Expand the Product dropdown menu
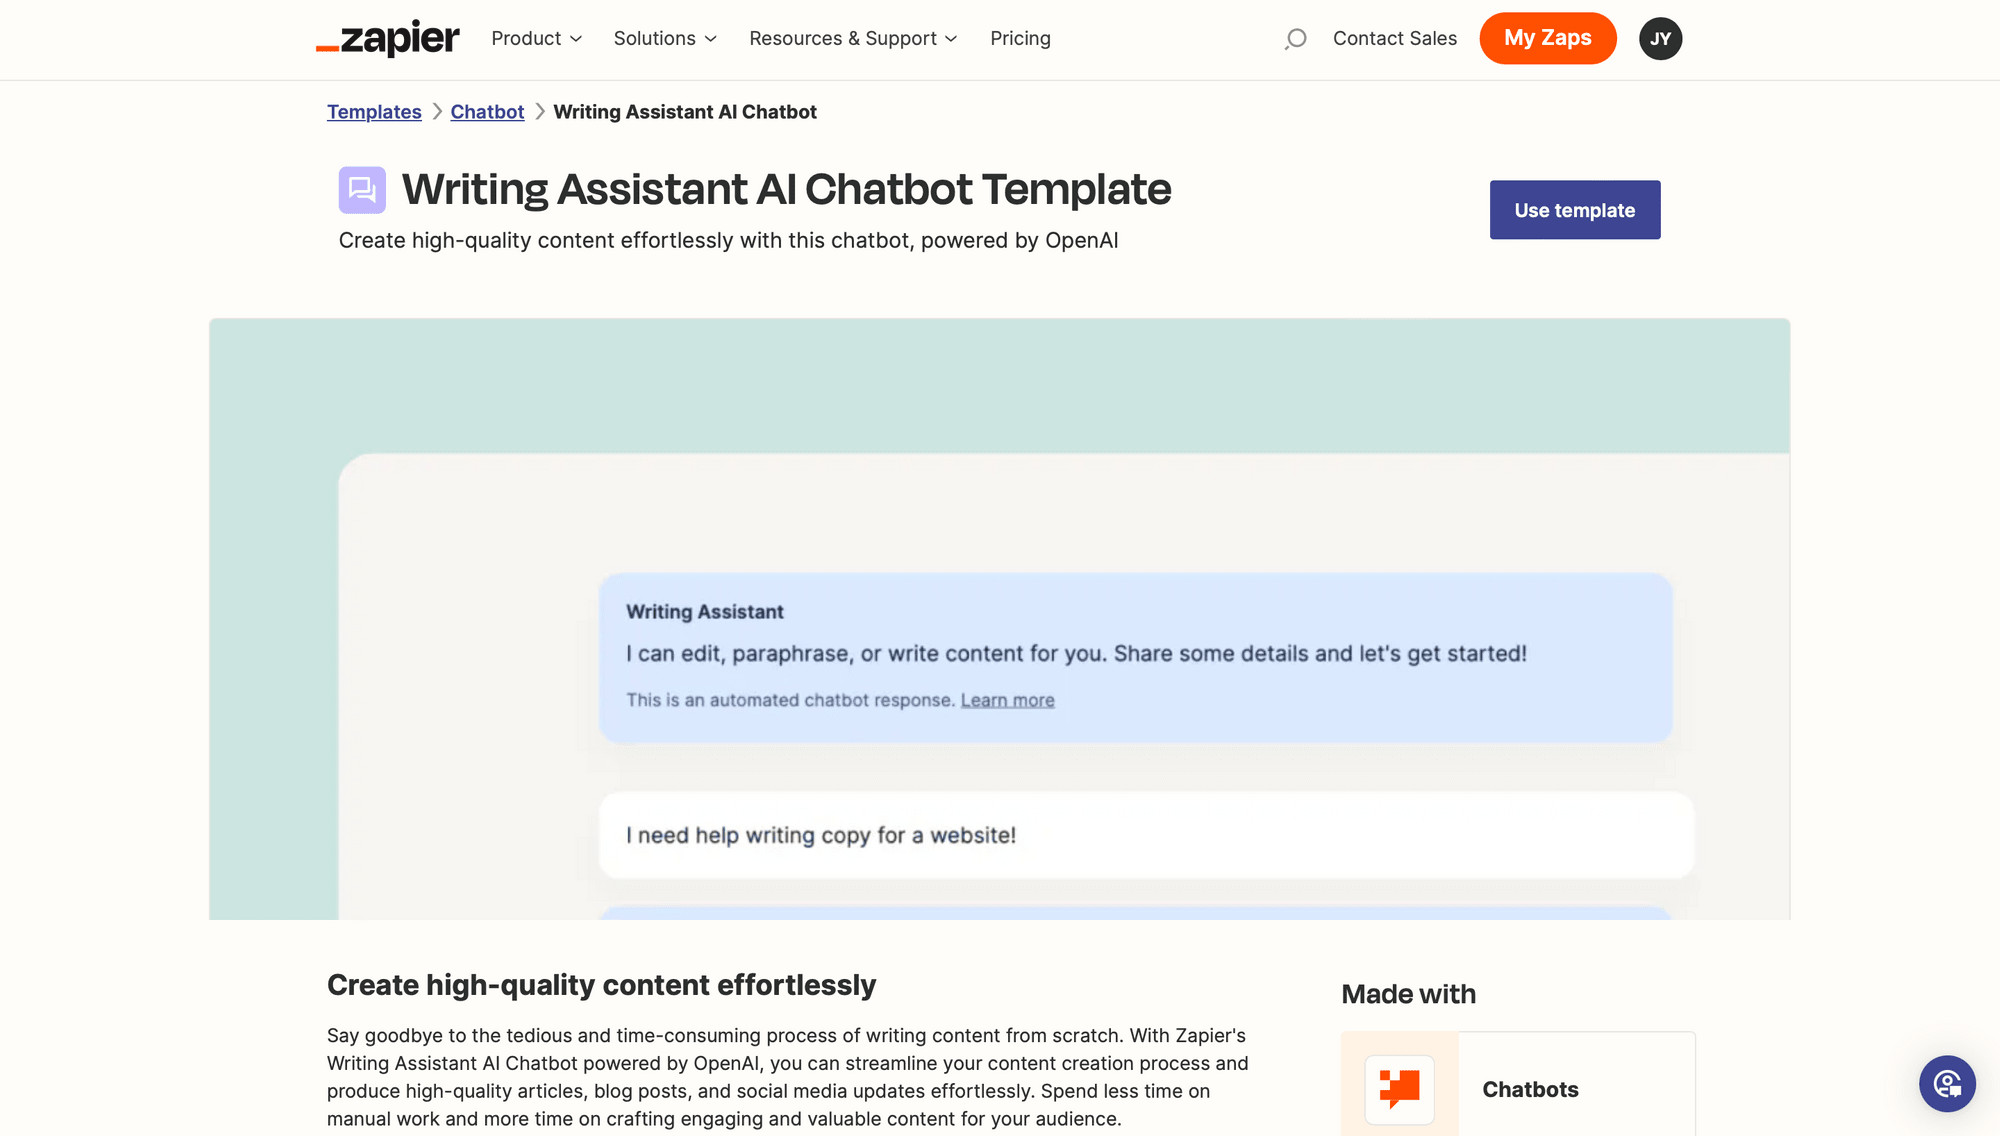 click(x=536, y=37)
